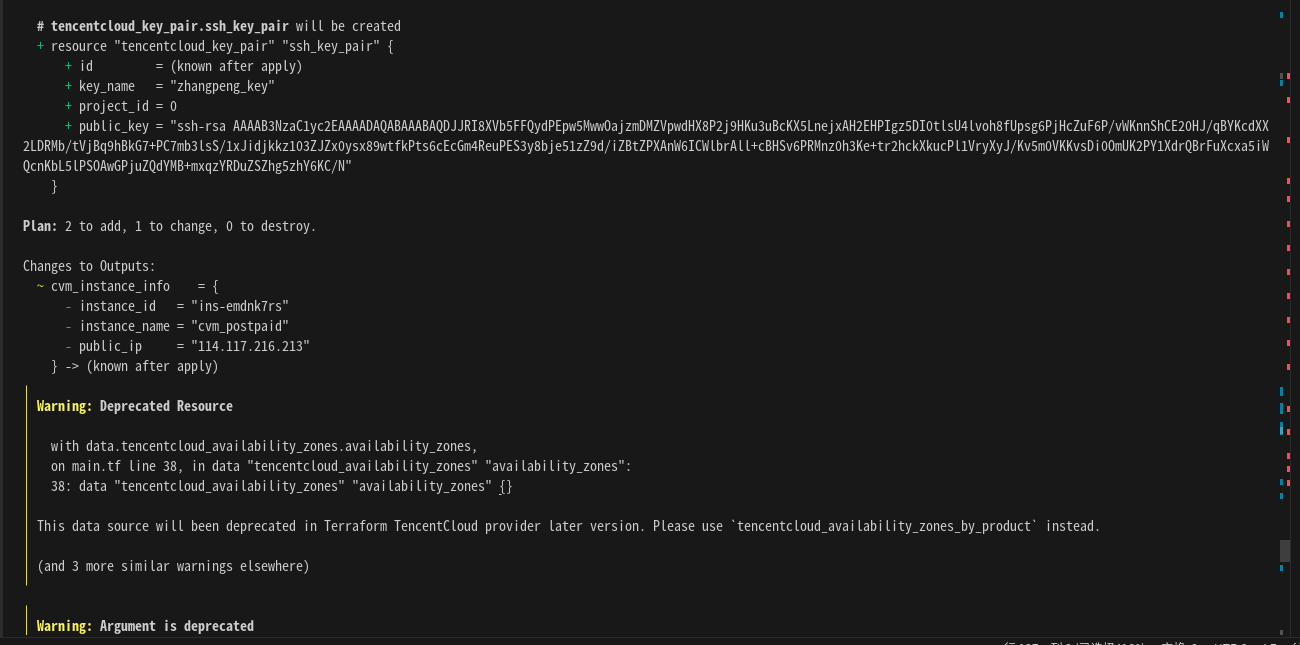The image size is (1300, 645).
Task: Click the scrollbar thumb on the right
Action: coord(1284,551)
